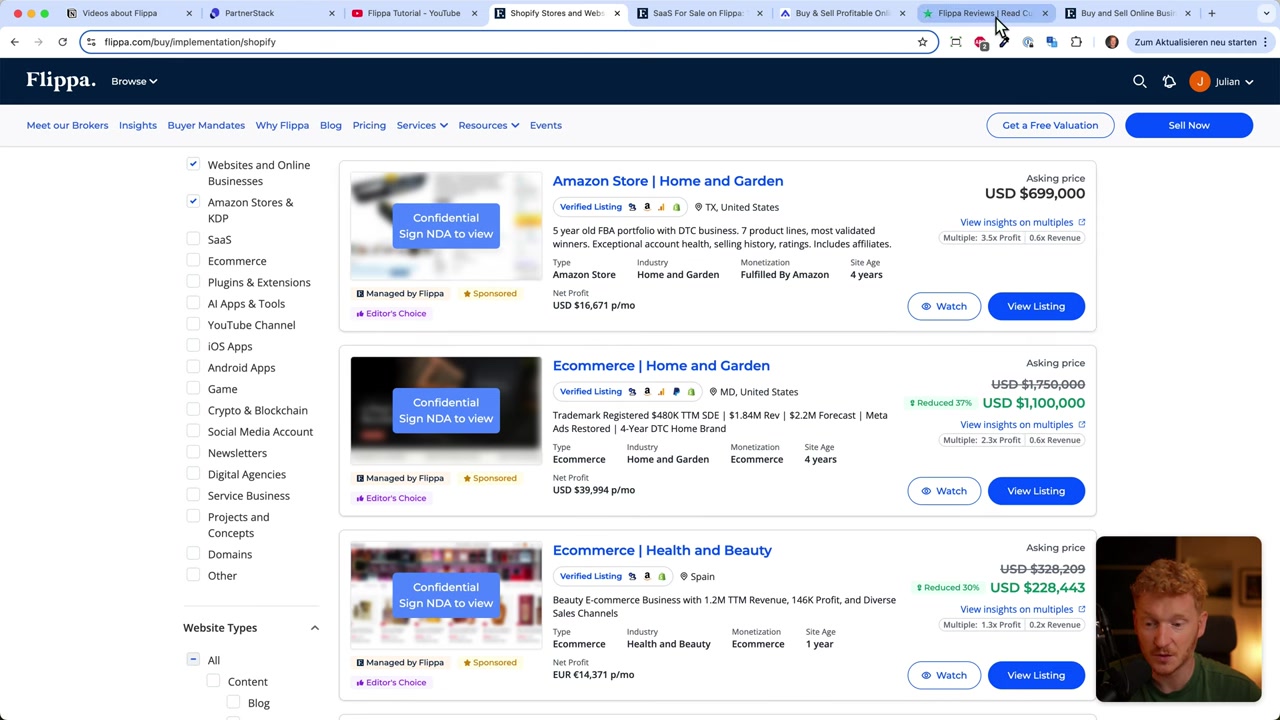Check the SaaS filter
The width and height of the screenshot is (1280, 720).
(193, 239)
